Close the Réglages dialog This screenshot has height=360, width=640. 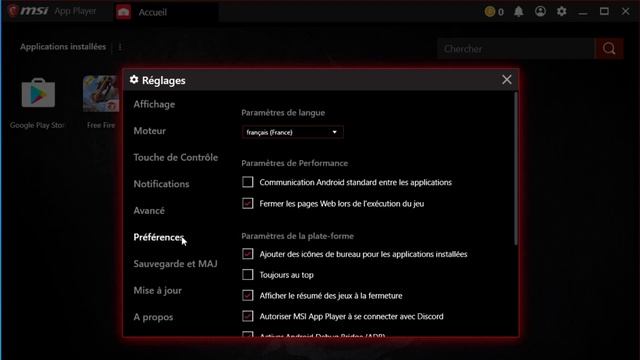click(507, 80)
